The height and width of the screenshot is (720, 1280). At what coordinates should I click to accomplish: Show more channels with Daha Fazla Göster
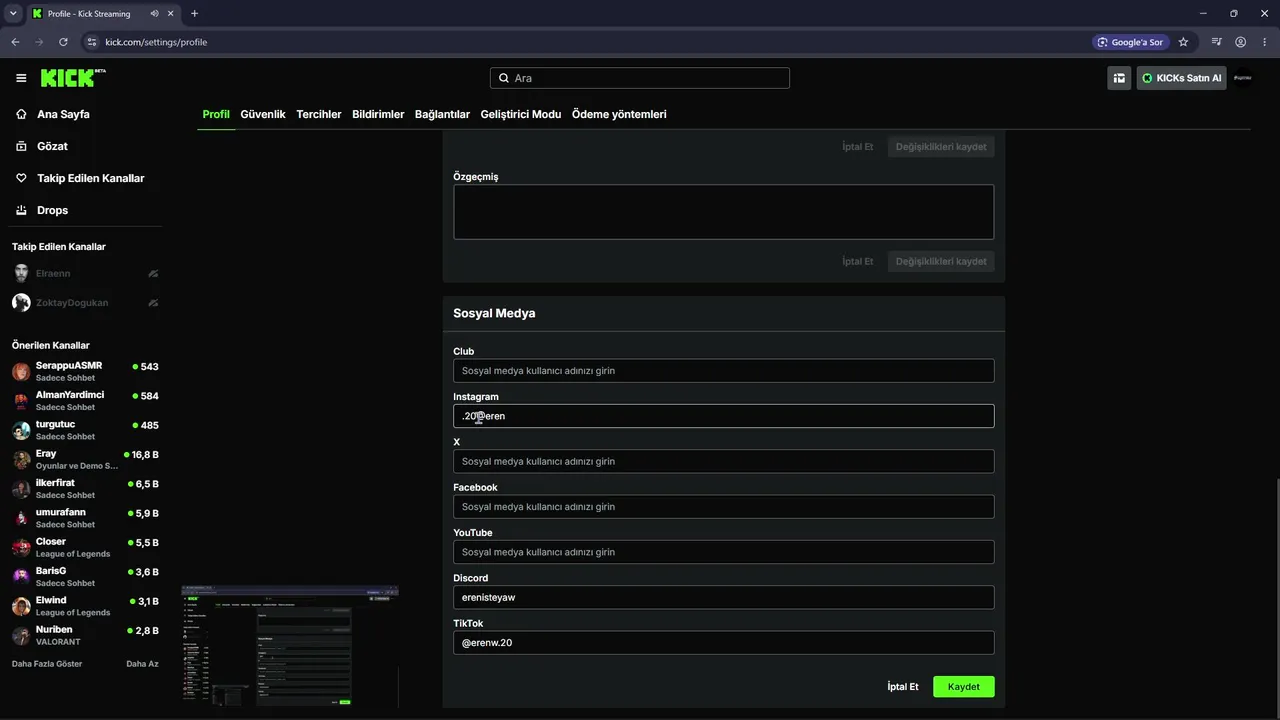coord(47,664)
